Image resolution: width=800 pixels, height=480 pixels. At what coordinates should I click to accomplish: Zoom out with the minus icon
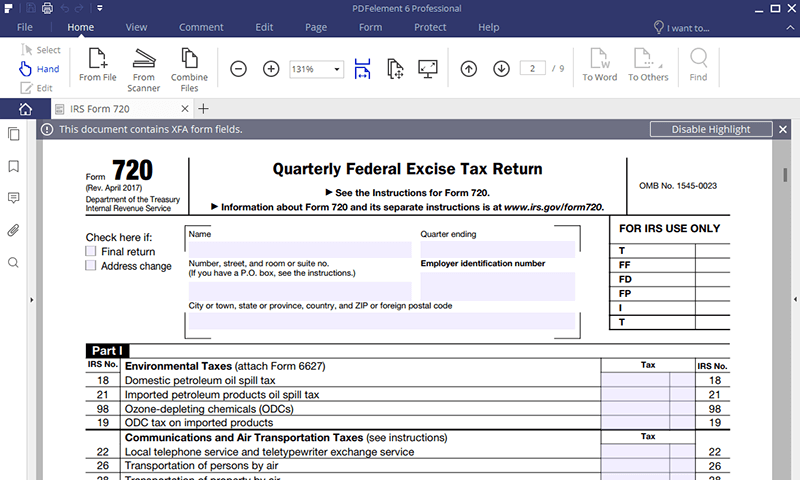pos(238,68)
